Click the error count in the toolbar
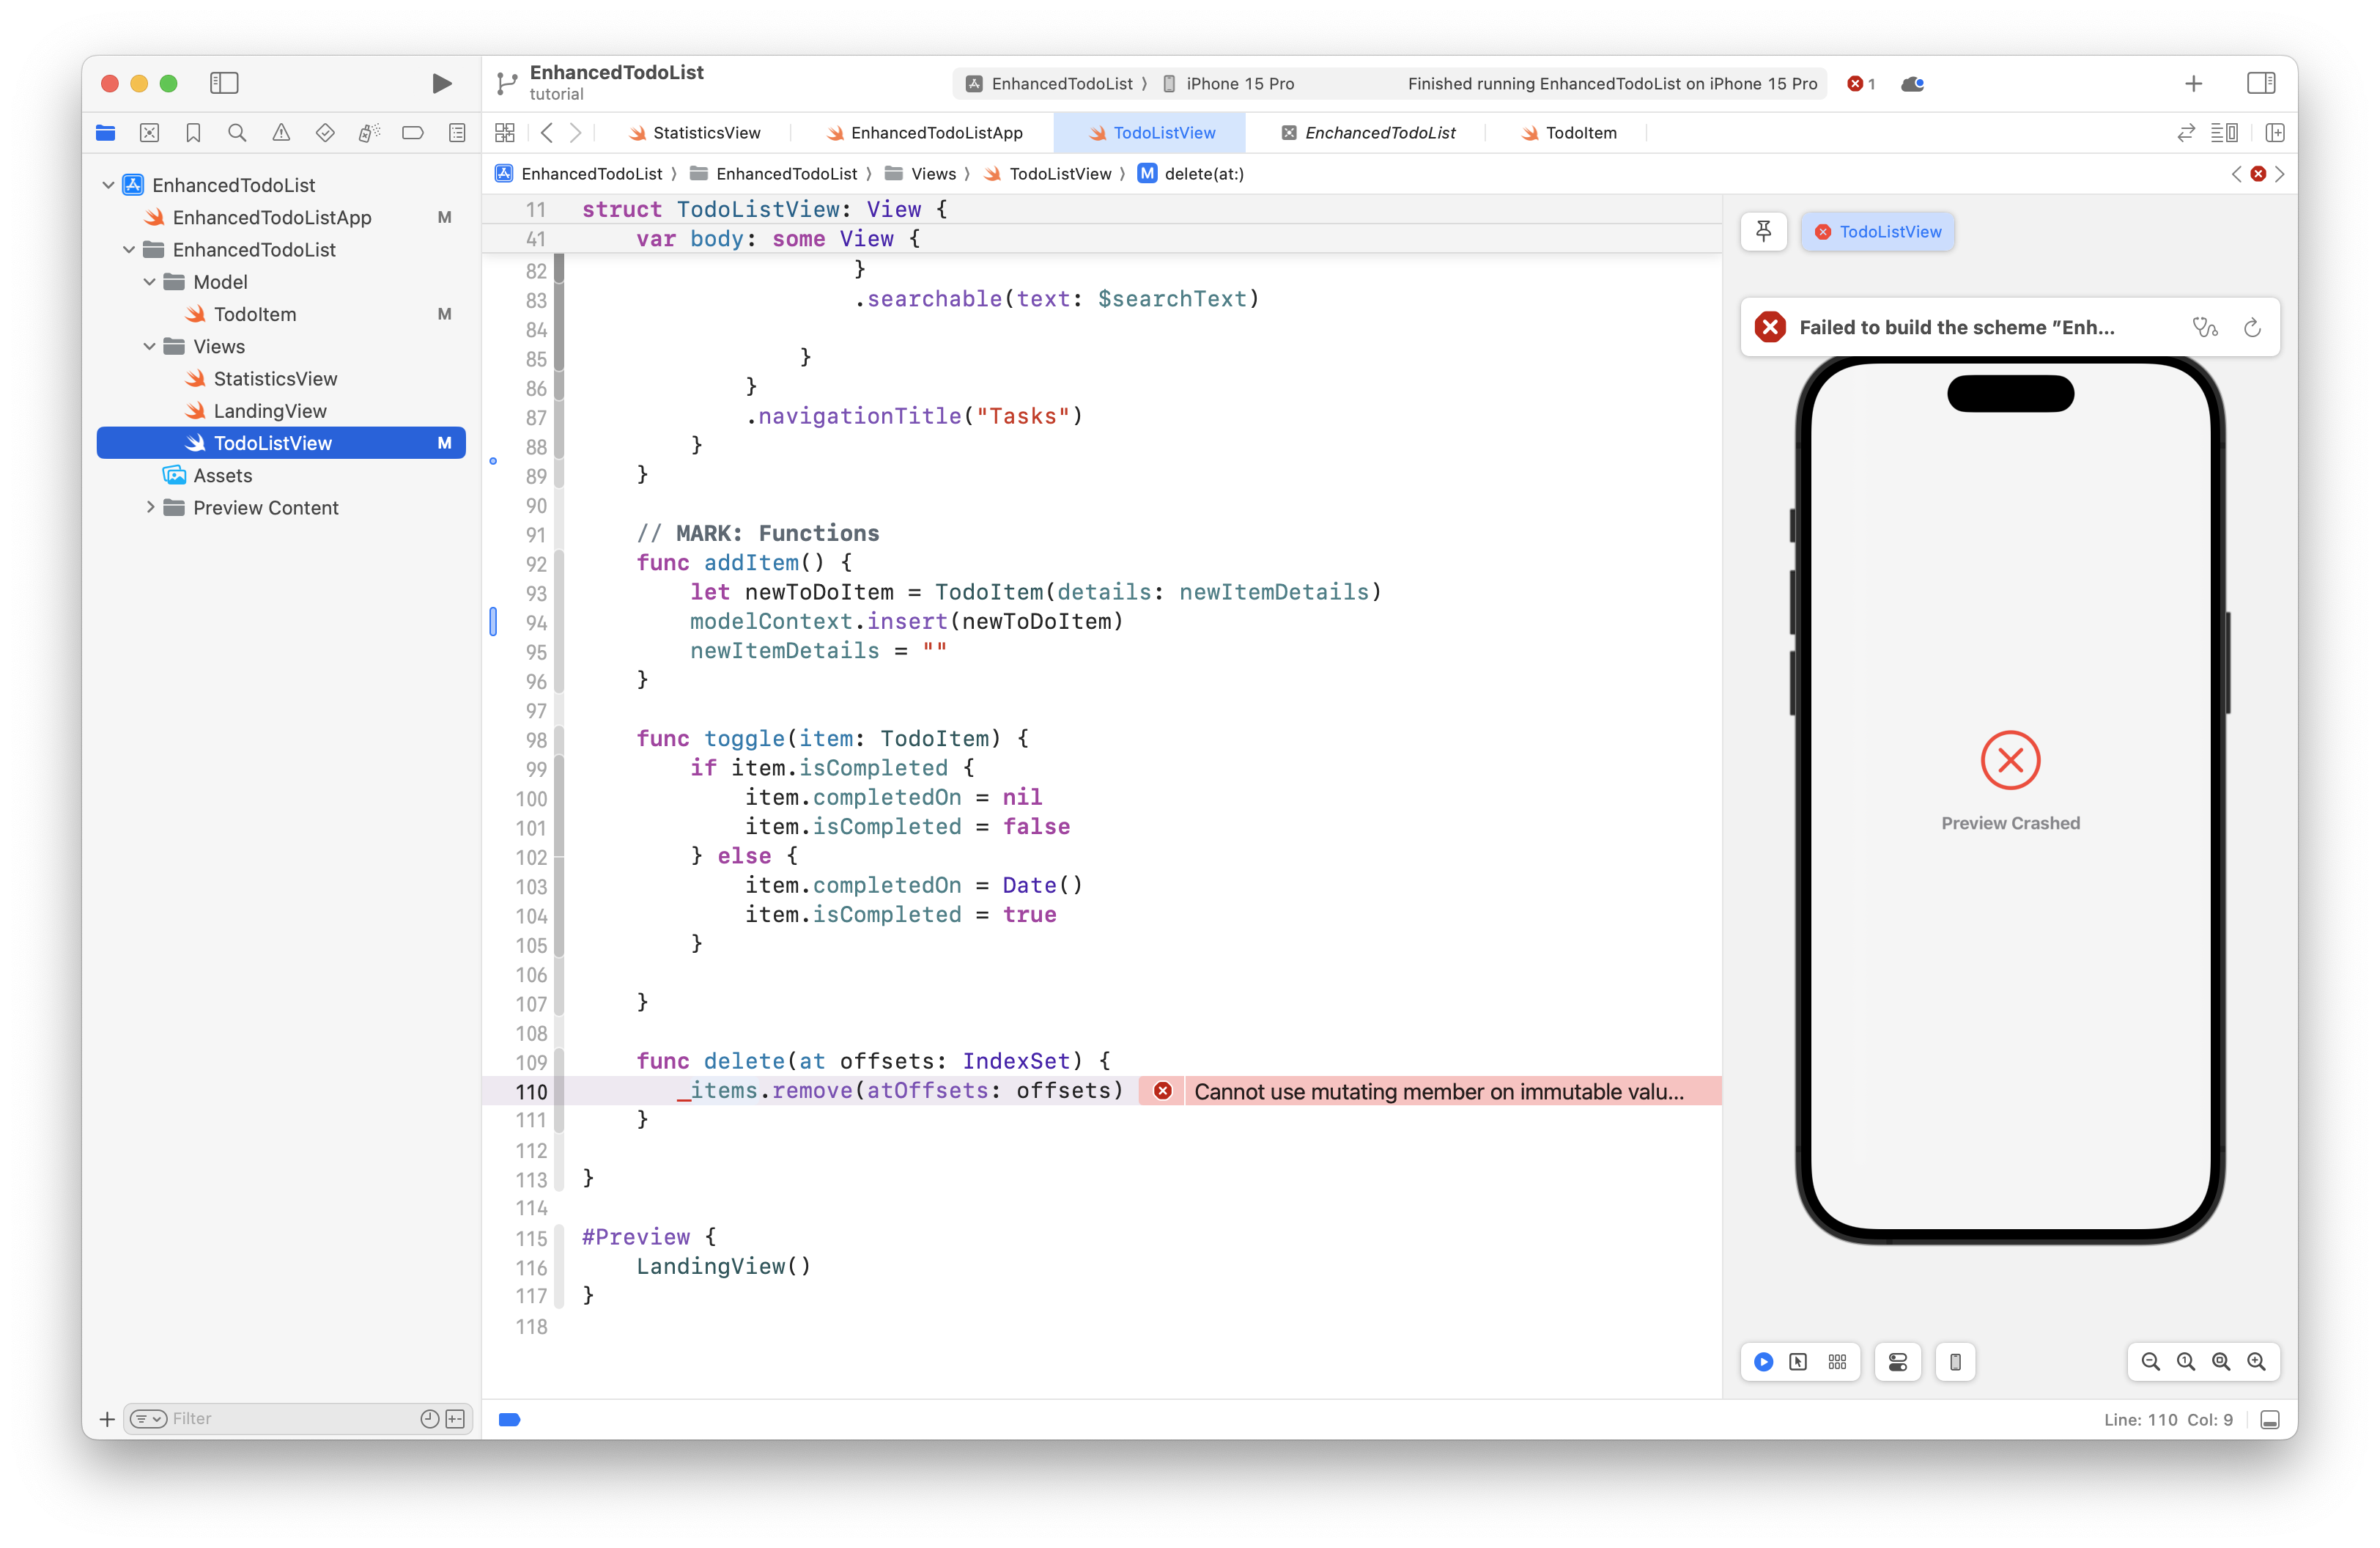This screenshot has width=2380, height=1548. 1860,84
